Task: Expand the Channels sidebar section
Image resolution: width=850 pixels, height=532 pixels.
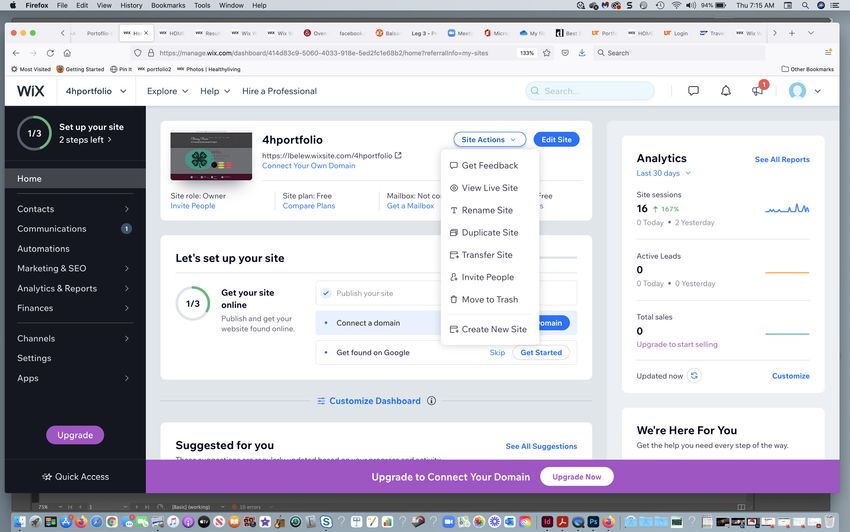Action: (x=73, y=338)
